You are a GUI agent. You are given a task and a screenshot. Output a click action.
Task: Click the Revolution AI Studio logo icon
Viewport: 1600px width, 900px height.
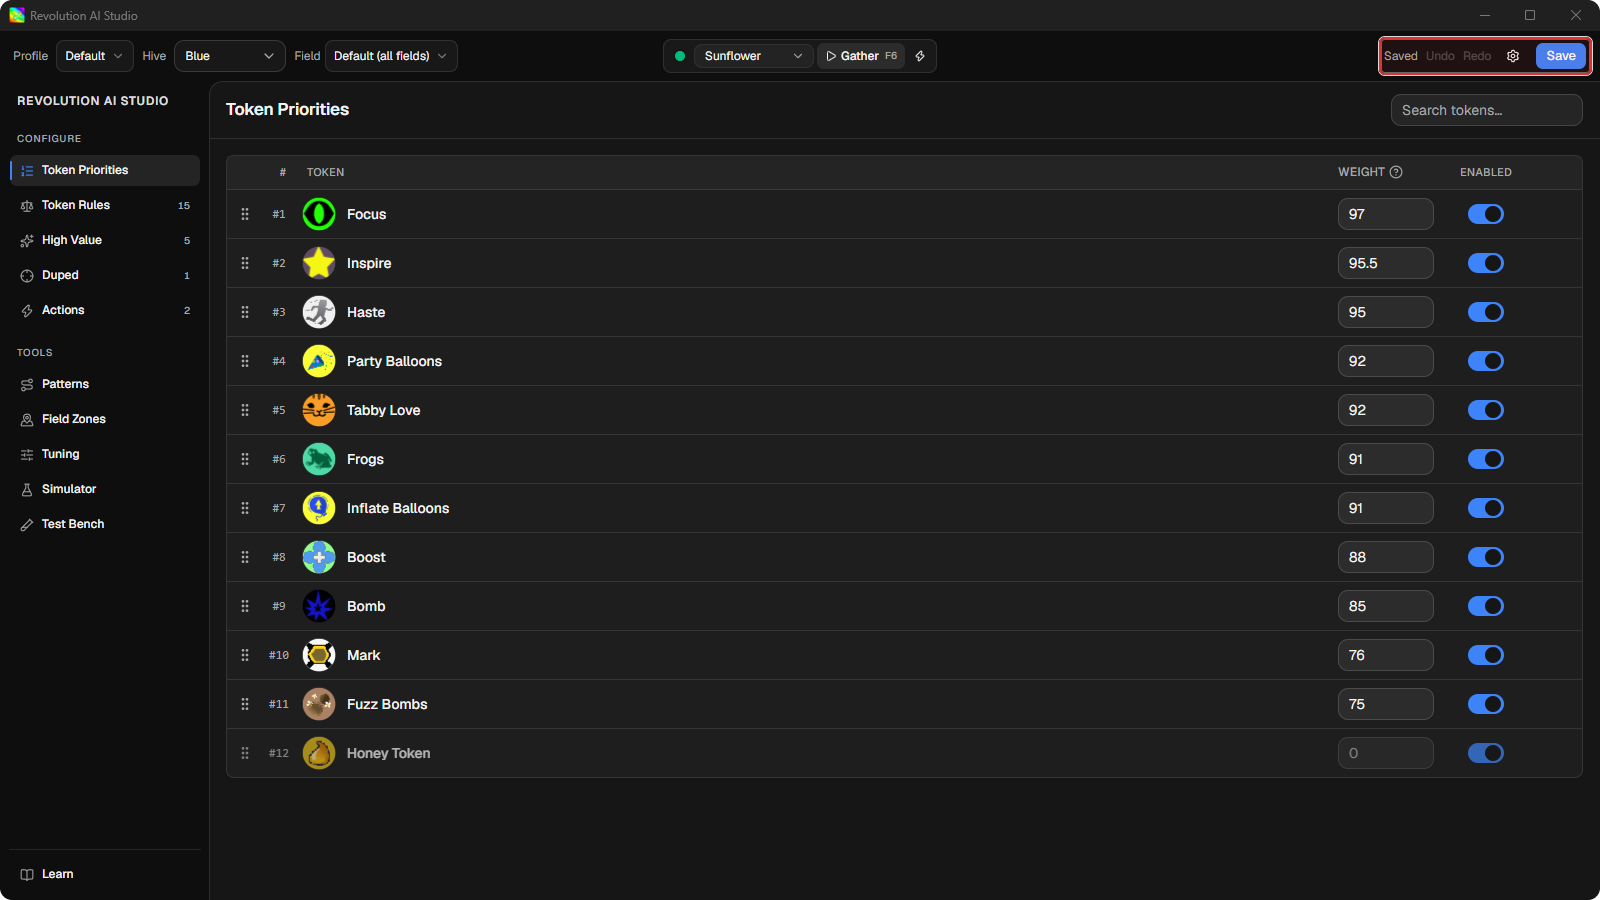pyautogui.click(x=17, y=15)
